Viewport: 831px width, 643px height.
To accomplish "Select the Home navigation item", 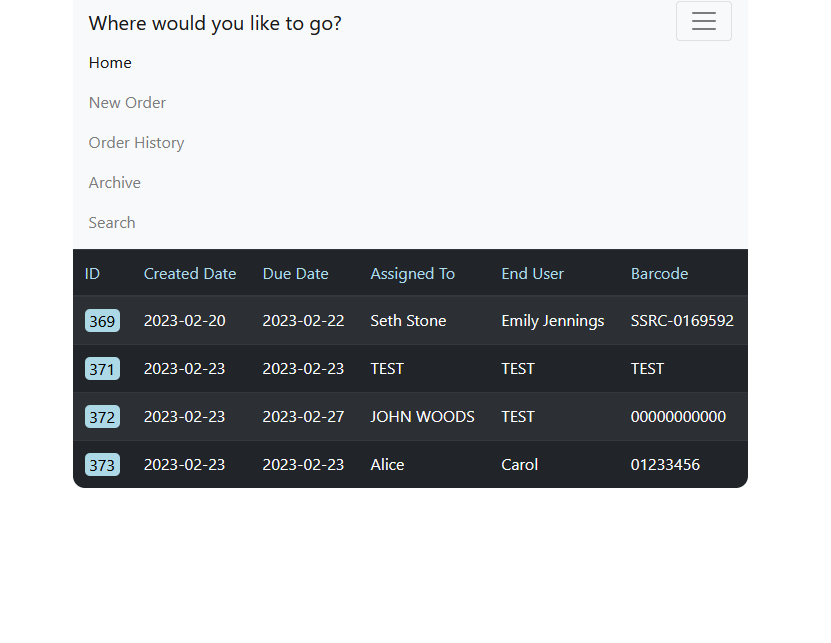I will pyautogui.click(x=110, y=62).
